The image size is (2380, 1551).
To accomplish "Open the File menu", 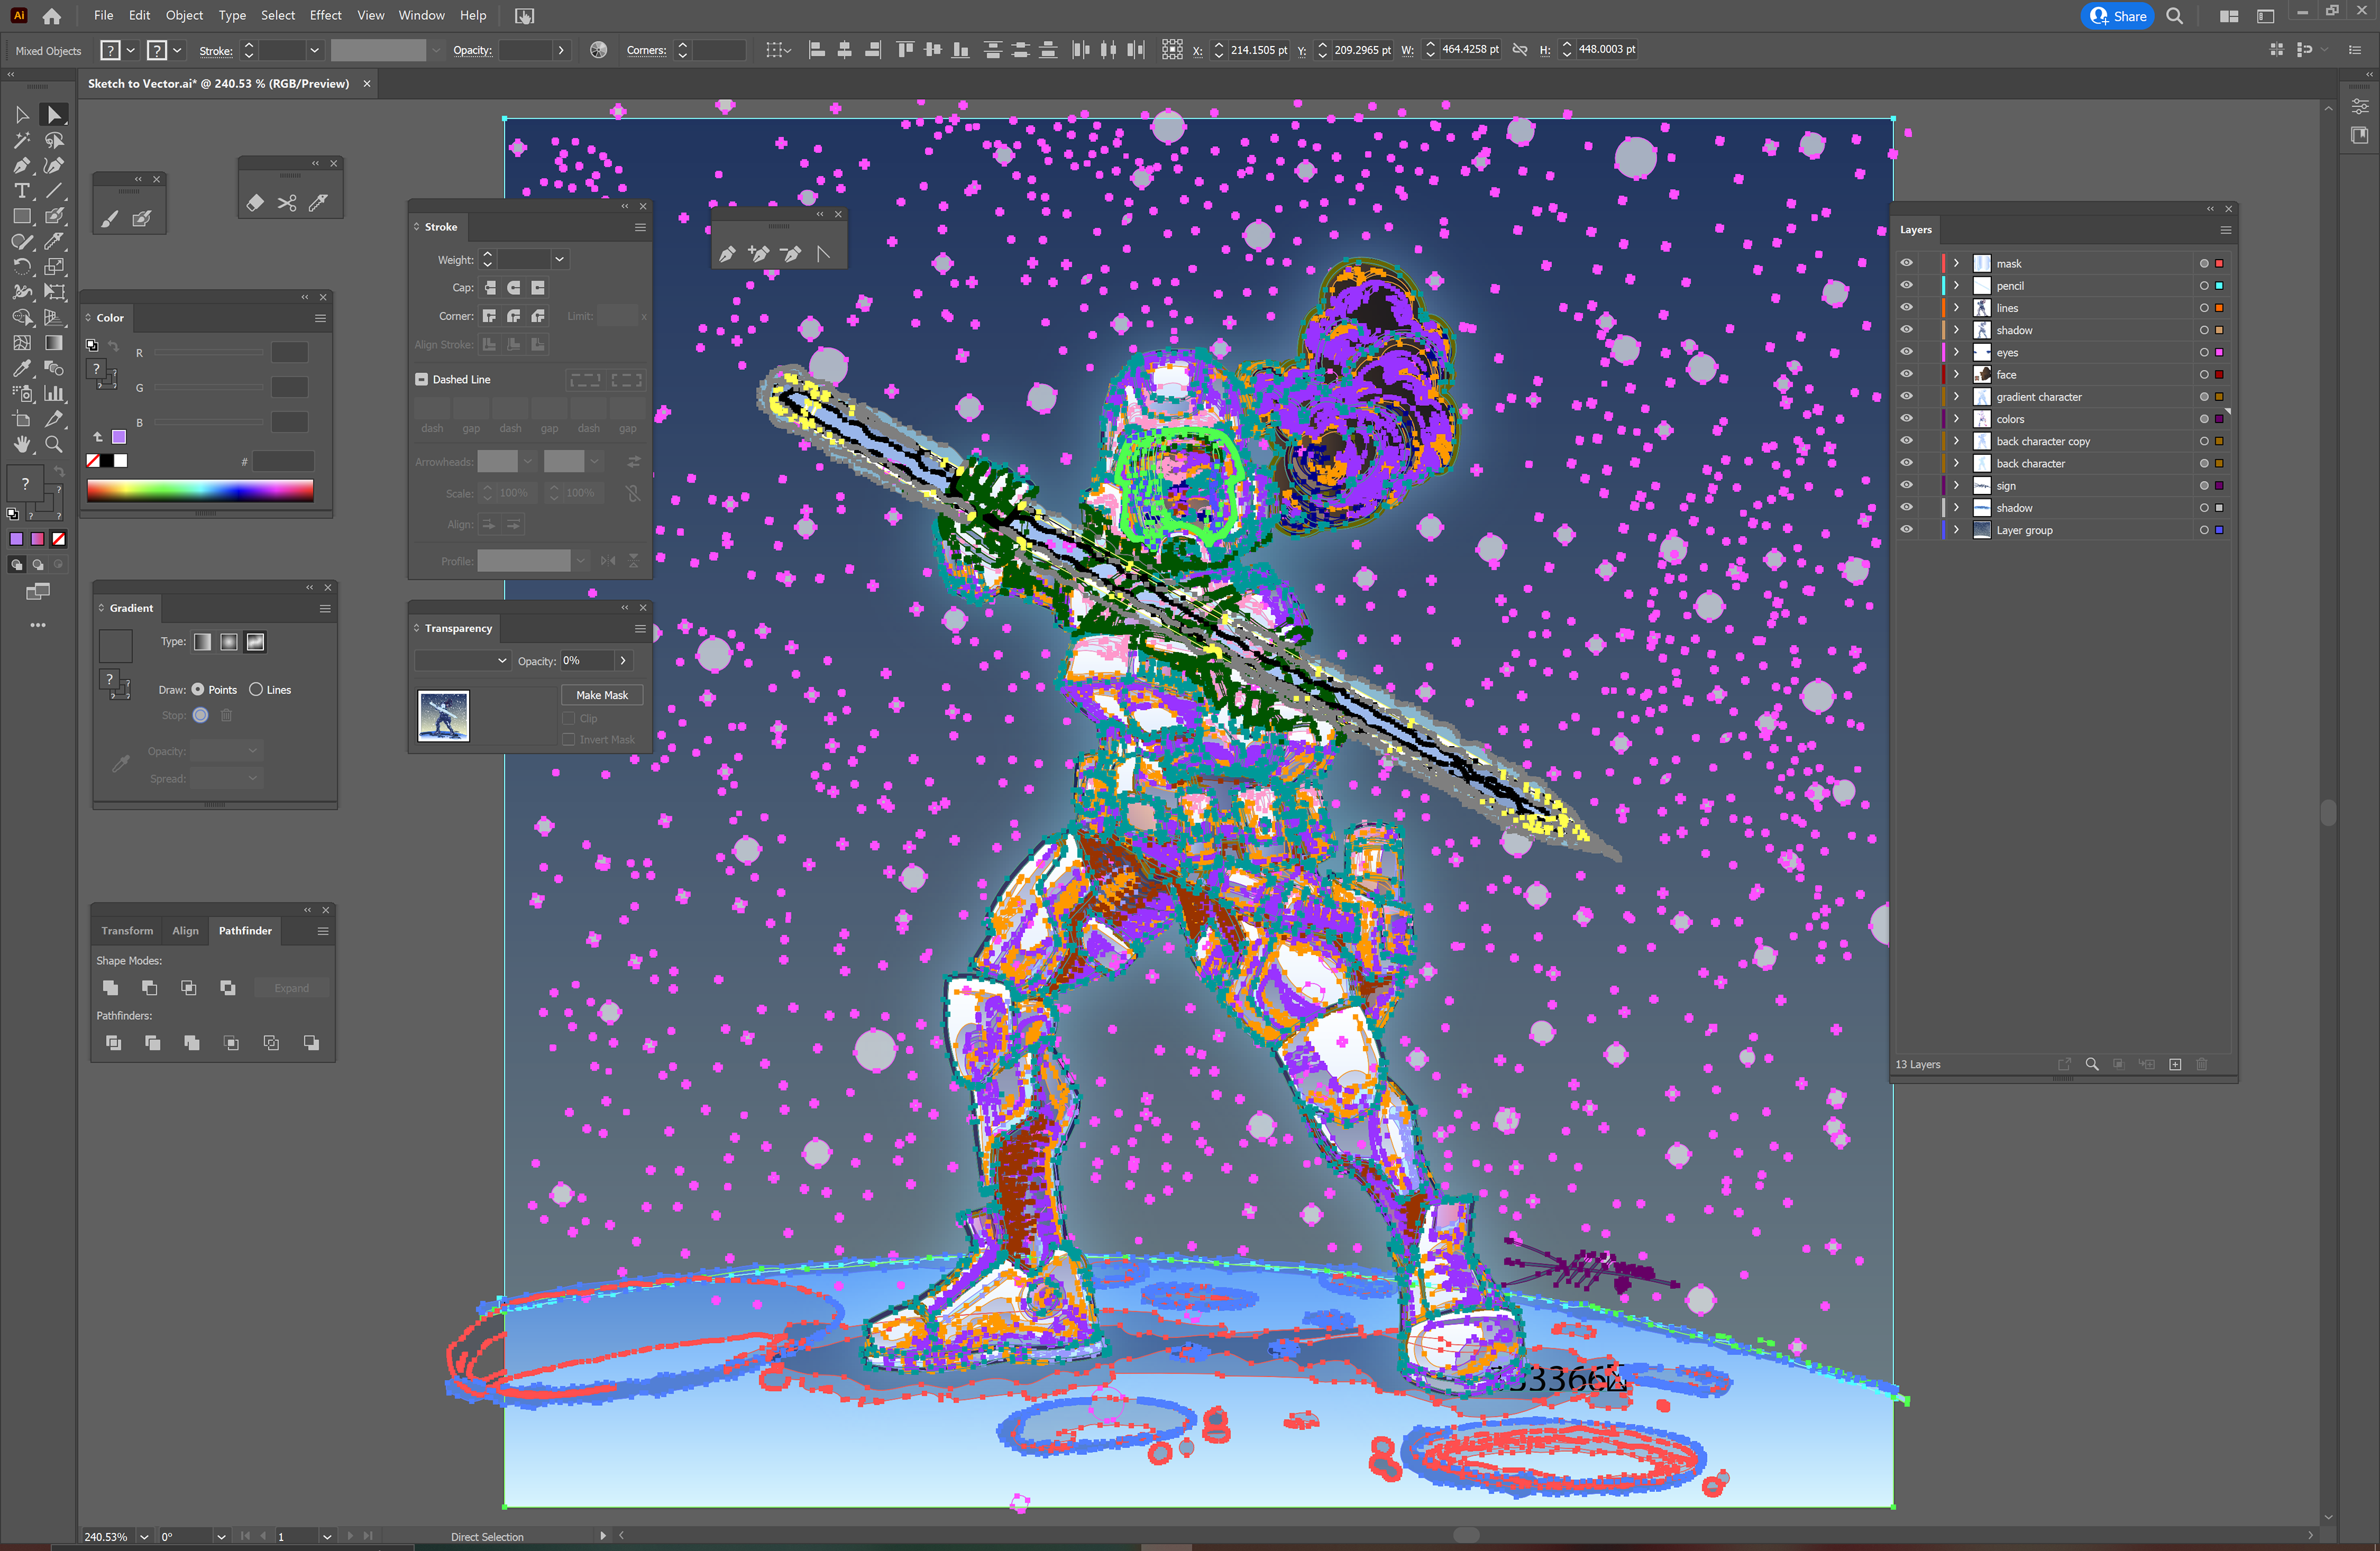I will pos(103,15).
